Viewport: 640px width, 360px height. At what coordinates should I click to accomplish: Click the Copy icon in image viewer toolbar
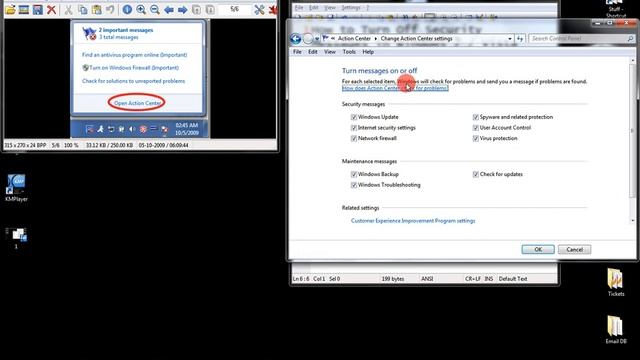83,9
